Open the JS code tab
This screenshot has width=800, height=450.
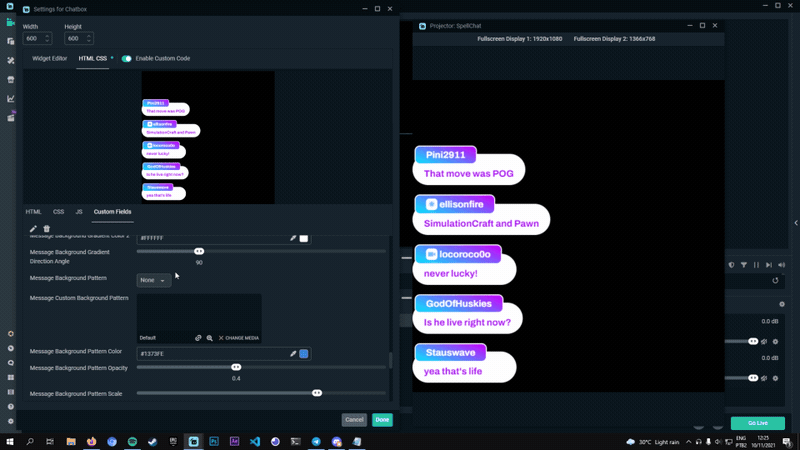click(x=79, y=212)
